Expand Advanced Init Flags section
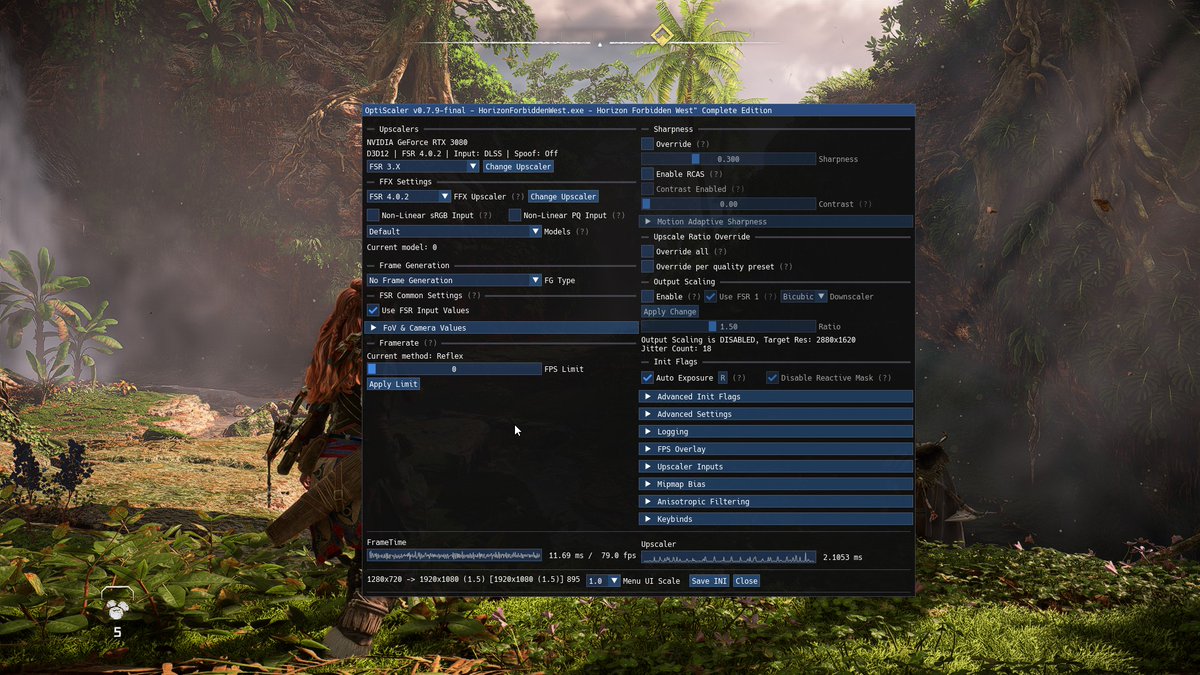The height and width of the screenshot is (675, 1200). tap(776, 396)
